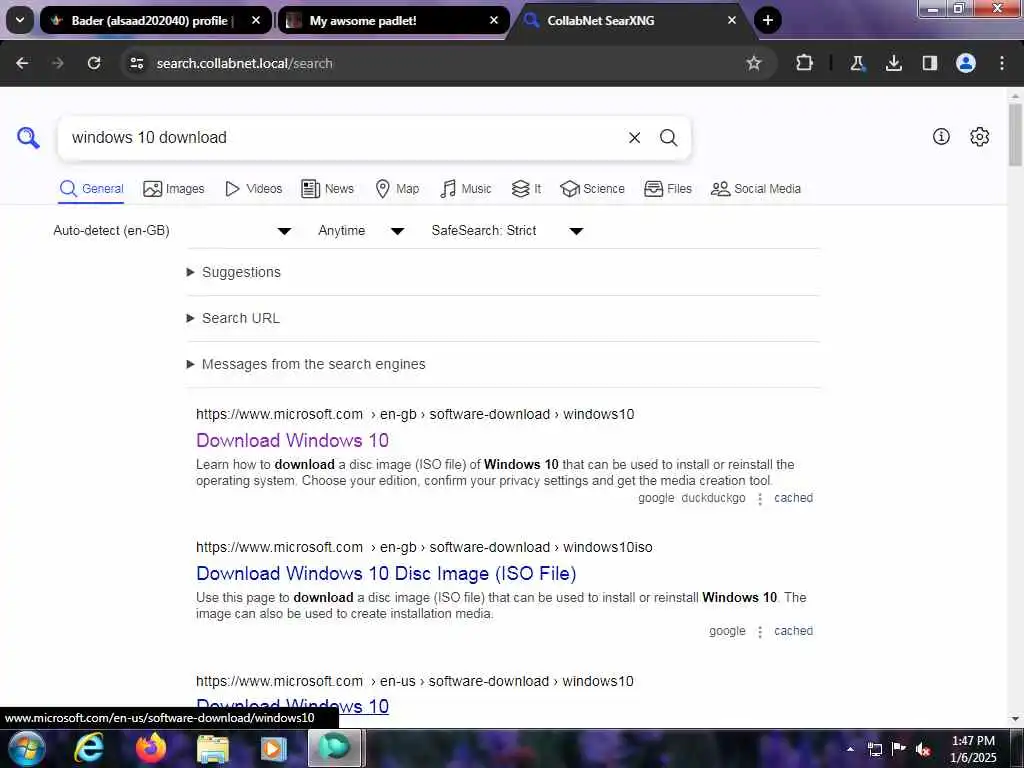Click the microsoft.com en-us windows10 URL

[415, 681]
